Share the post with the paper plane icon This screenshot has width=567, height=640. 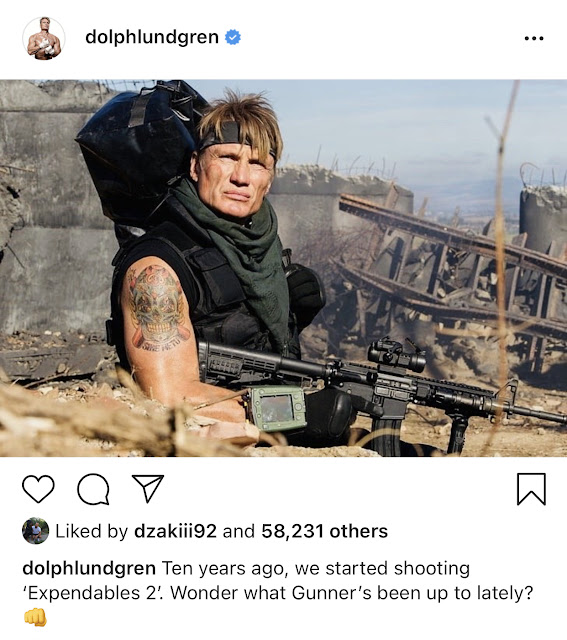click(x=148, y=488)
